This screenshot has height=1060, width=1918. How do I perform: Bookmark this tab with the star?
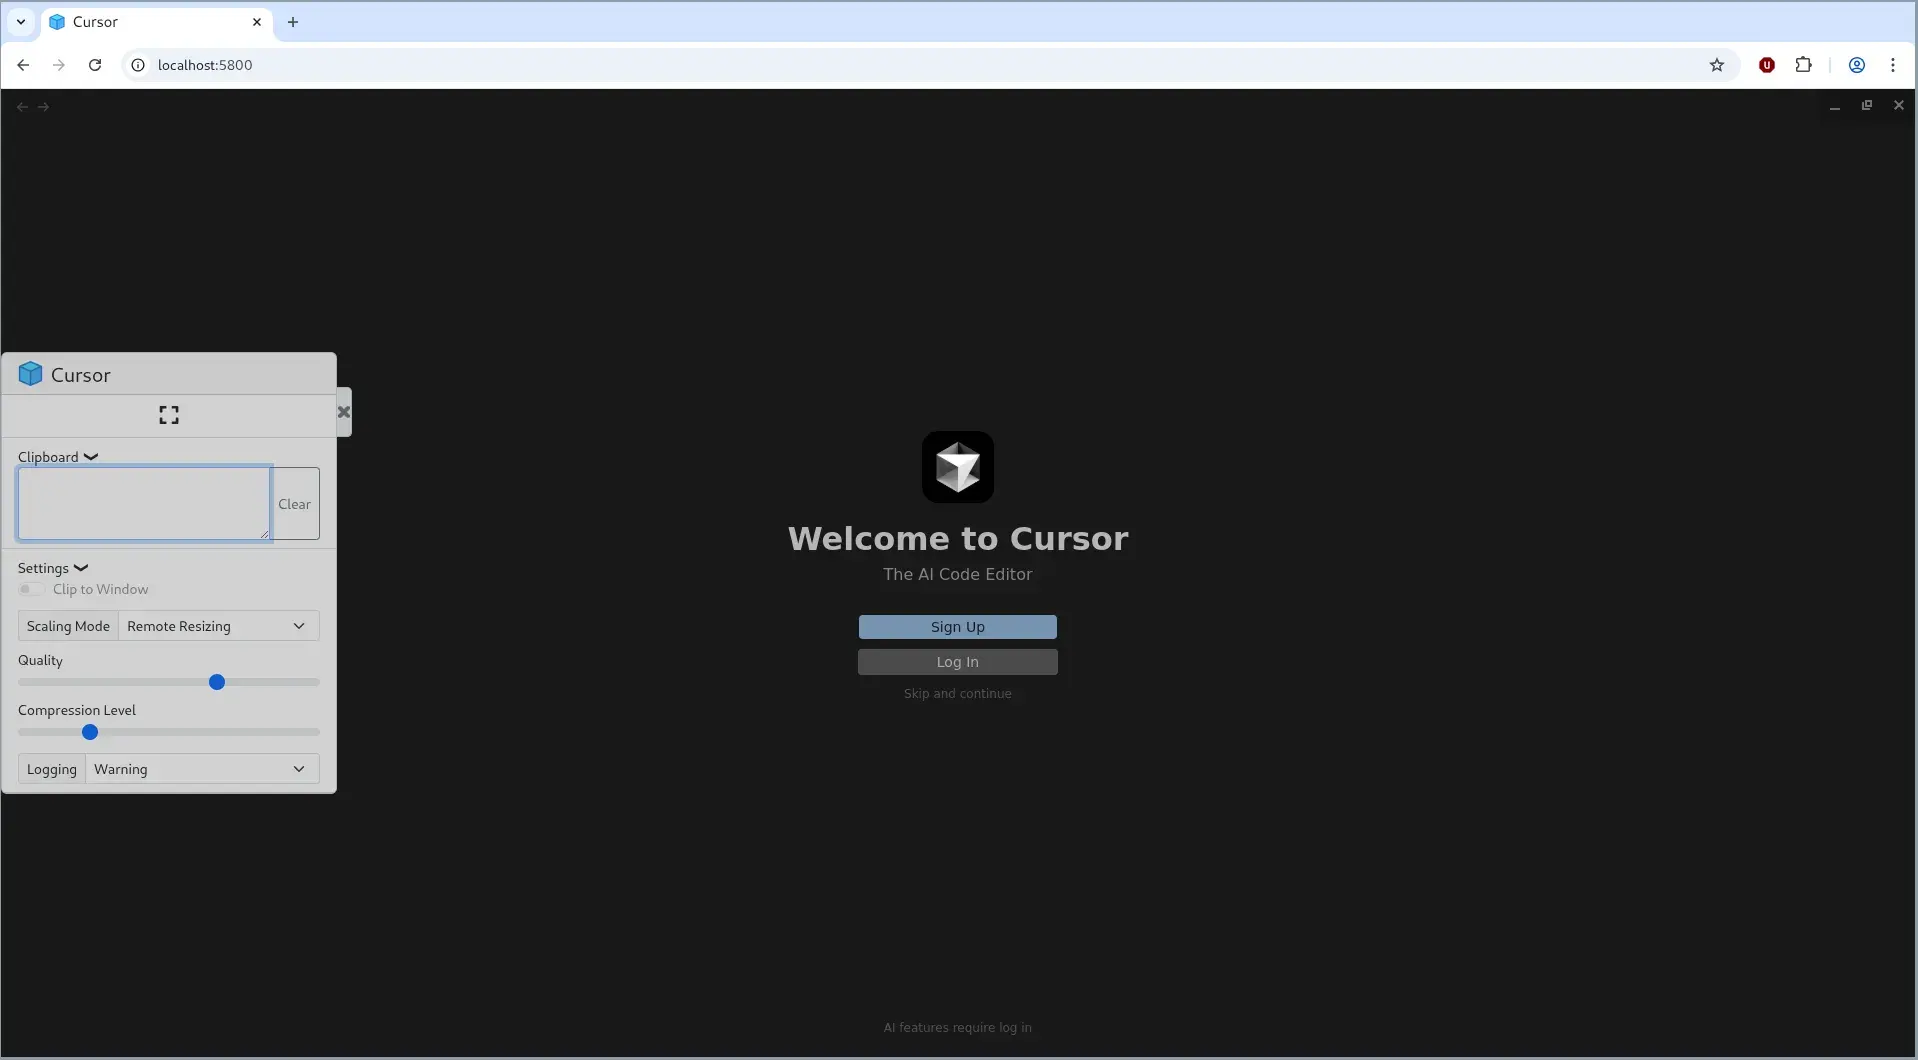[1717, 65]
